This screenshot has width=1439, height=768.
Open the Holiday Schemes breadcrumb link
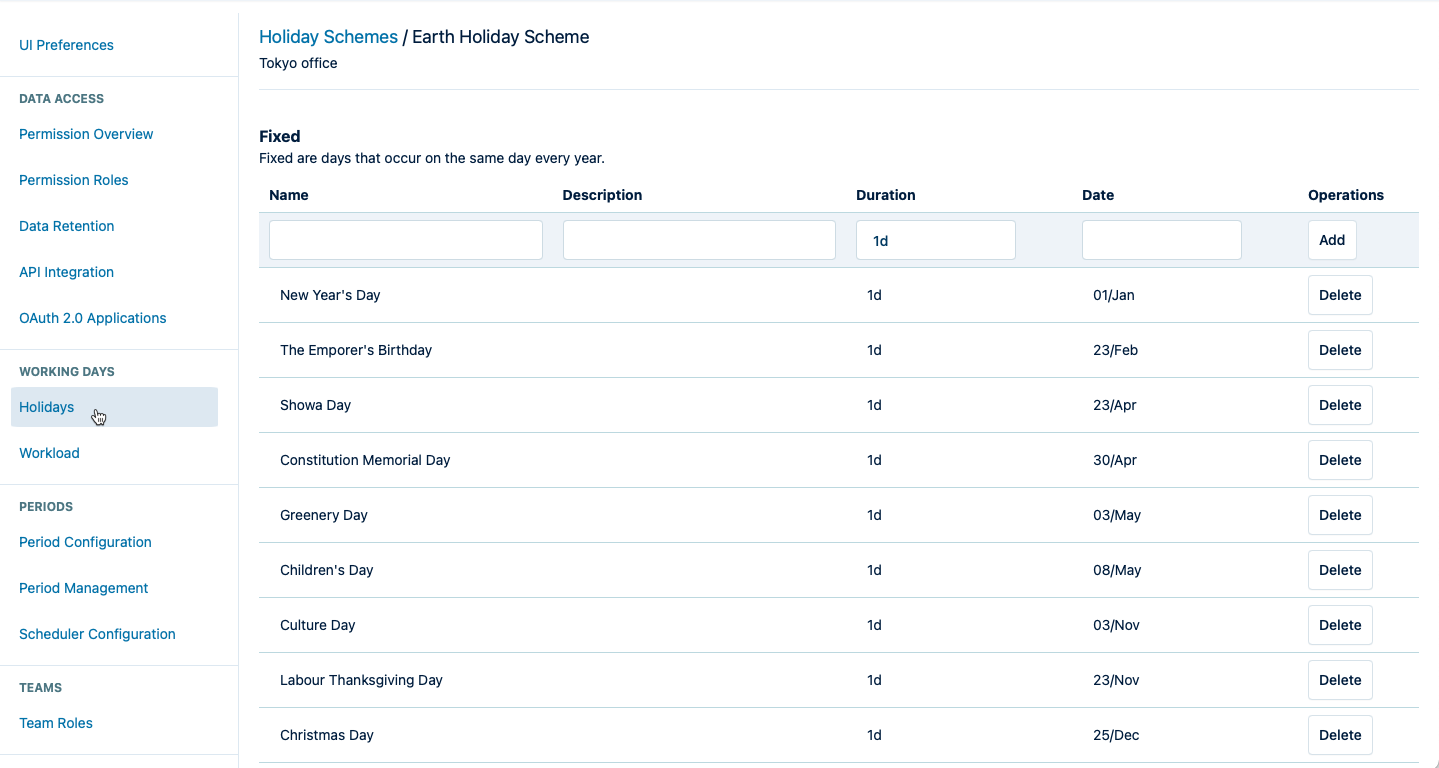click(328, 37)
